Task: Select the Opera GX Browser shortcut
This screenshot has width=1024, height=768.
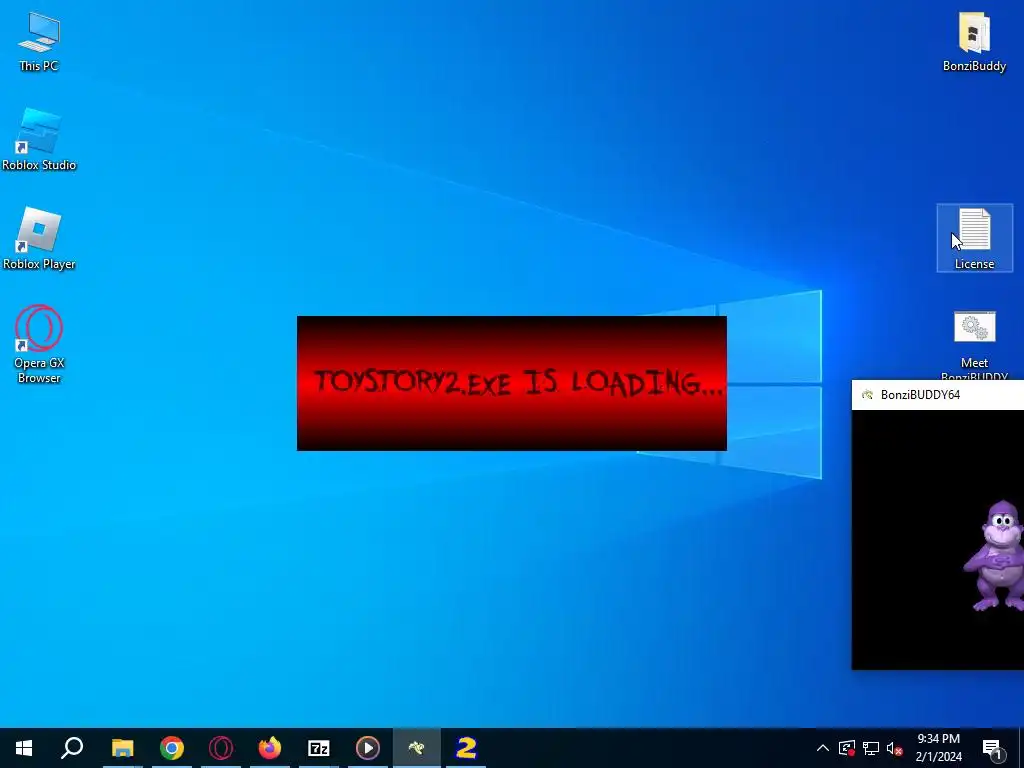Action: [39, 344]
